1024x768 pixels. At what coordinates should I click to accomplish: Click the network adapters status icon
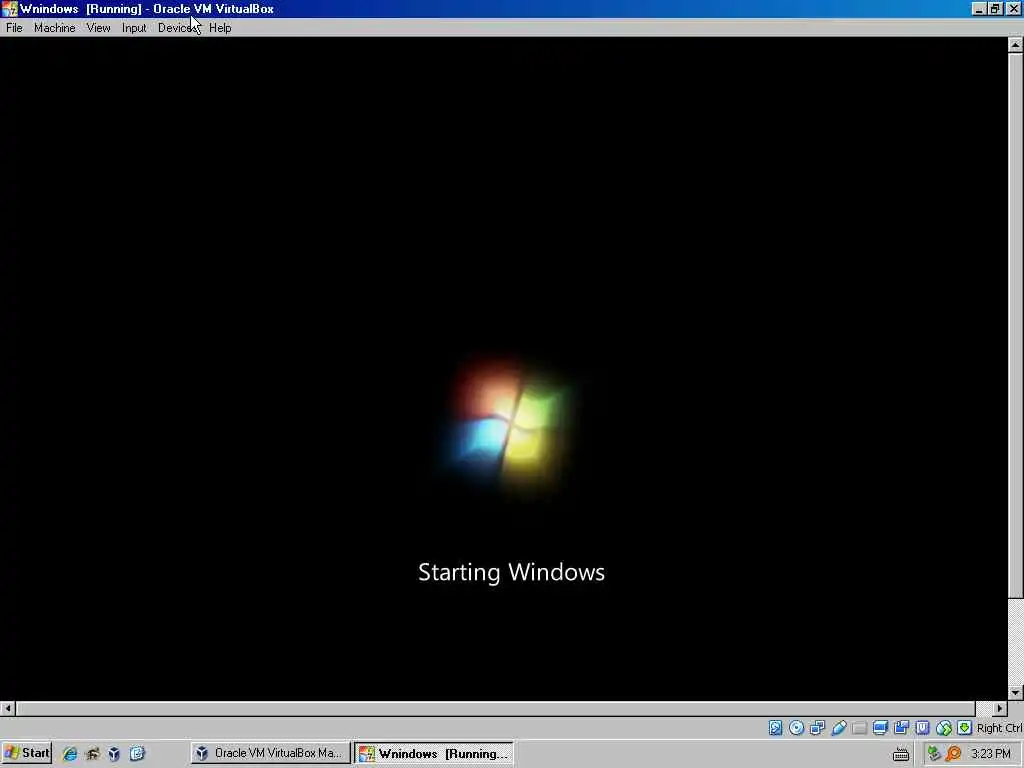coord(817,728)
